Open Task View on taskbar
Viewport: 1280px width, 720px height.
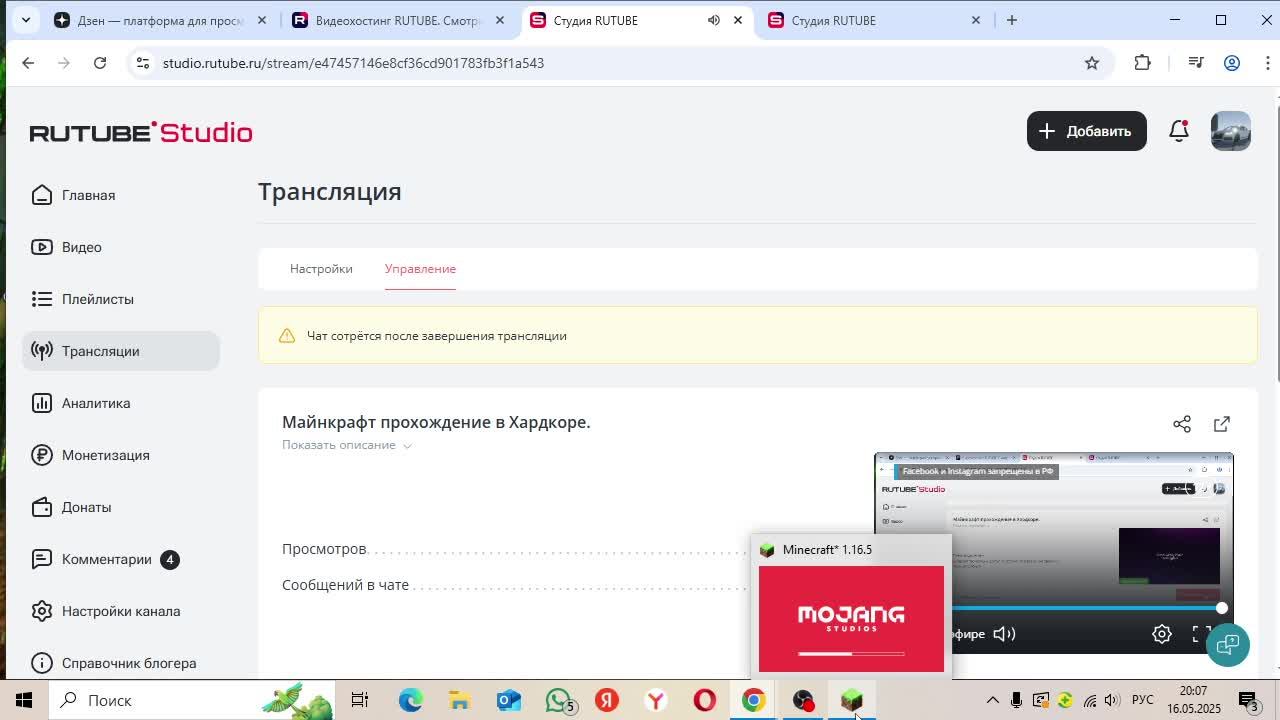[x=360, y=700]
